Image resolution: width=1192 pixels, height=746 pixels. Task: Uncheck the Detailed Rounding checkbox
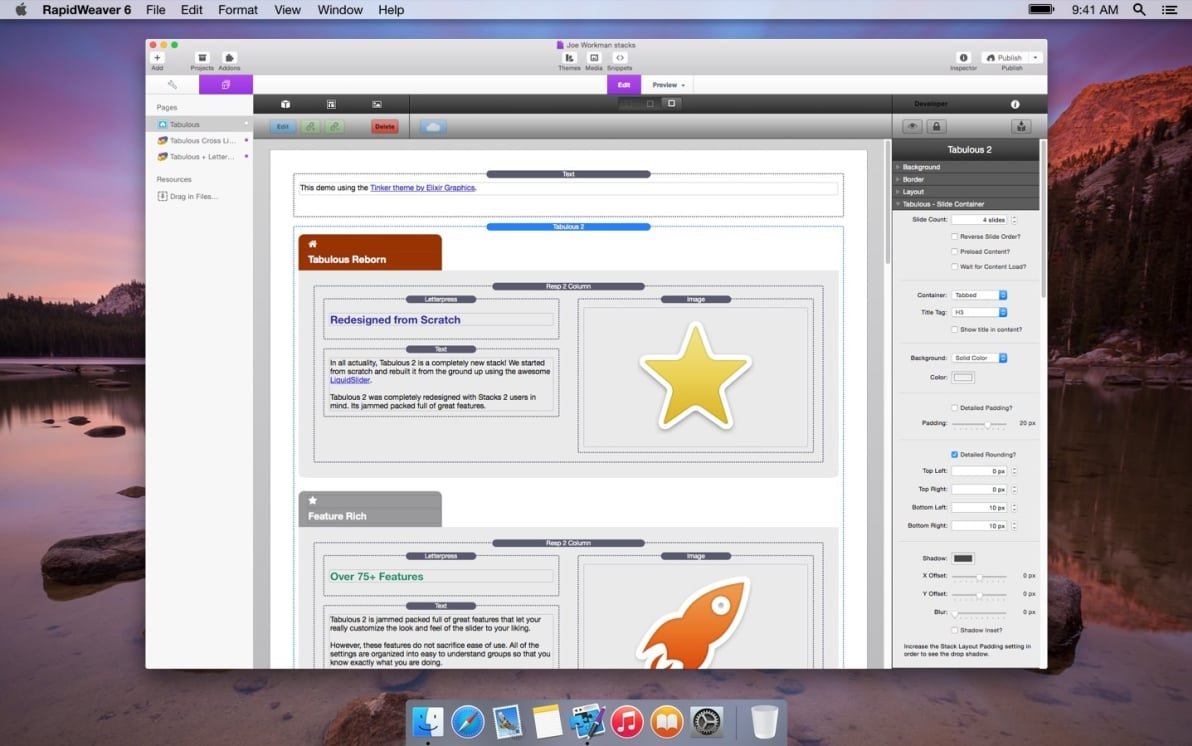point(954,455)
